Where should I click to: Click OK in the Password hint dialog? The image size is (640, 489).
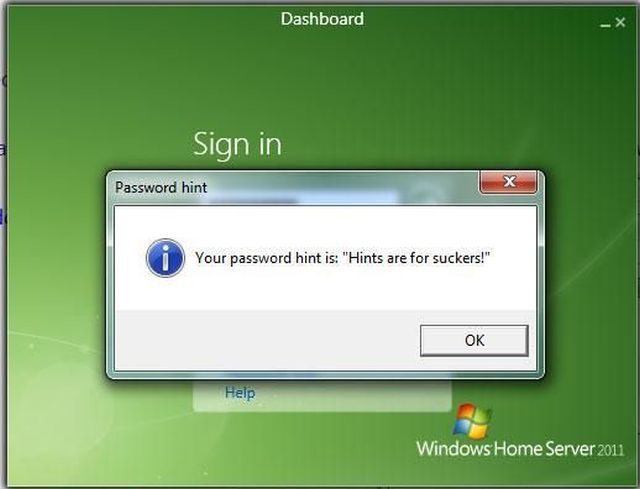(474, 340)
